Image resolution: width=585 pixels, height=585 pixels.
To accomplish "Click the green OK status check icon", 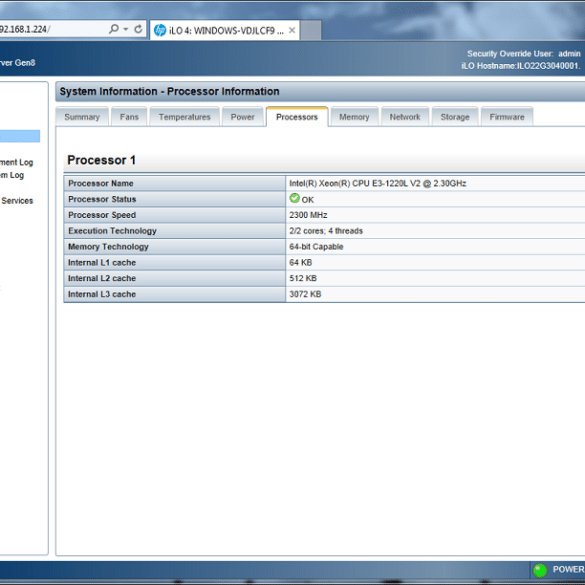I will click(x=294, y=198).
